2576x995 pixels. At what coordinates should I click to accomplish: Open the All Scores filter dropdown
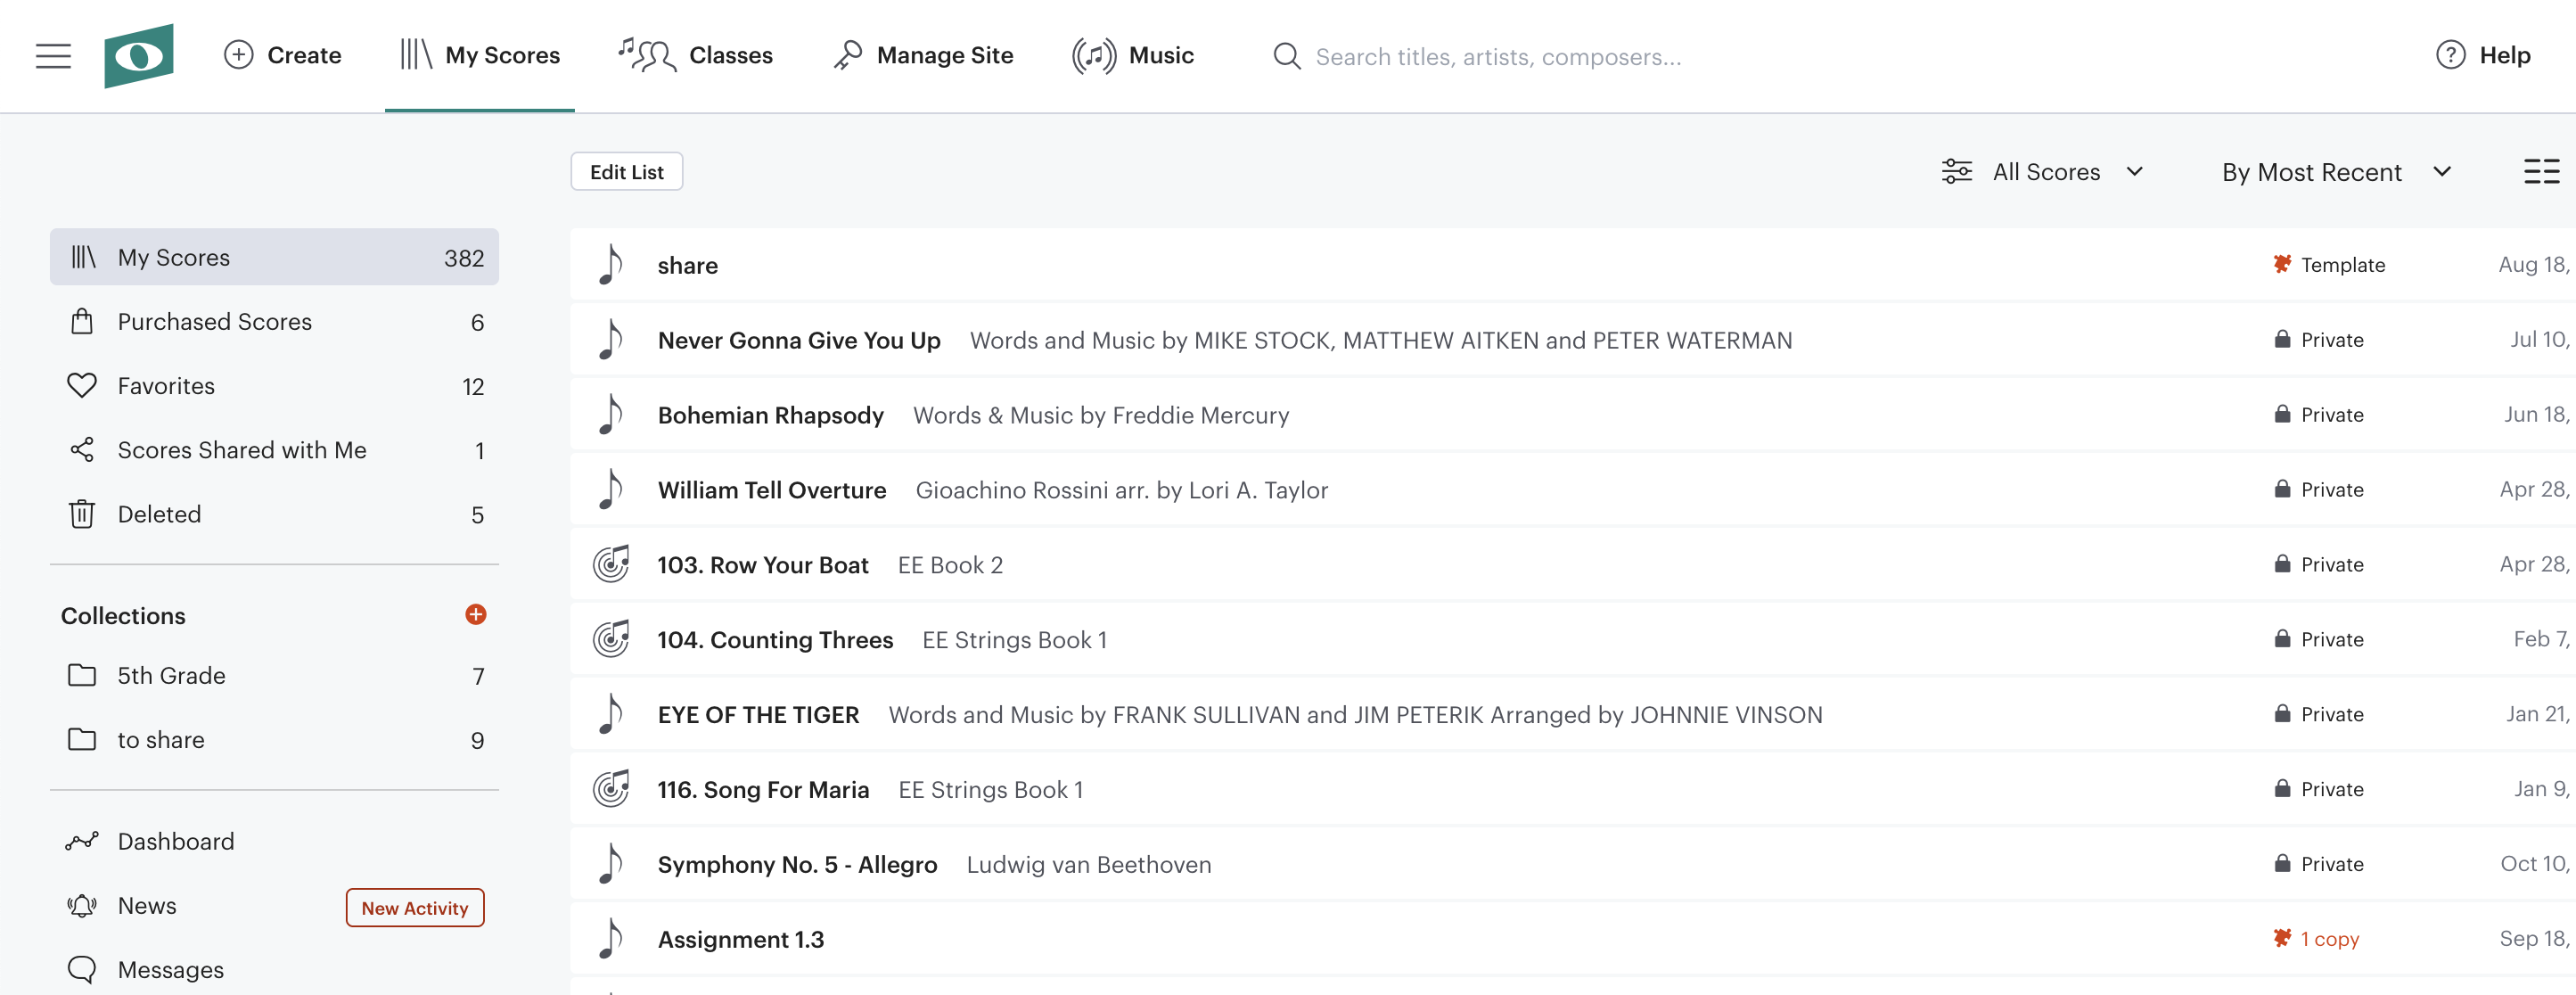2043,172
